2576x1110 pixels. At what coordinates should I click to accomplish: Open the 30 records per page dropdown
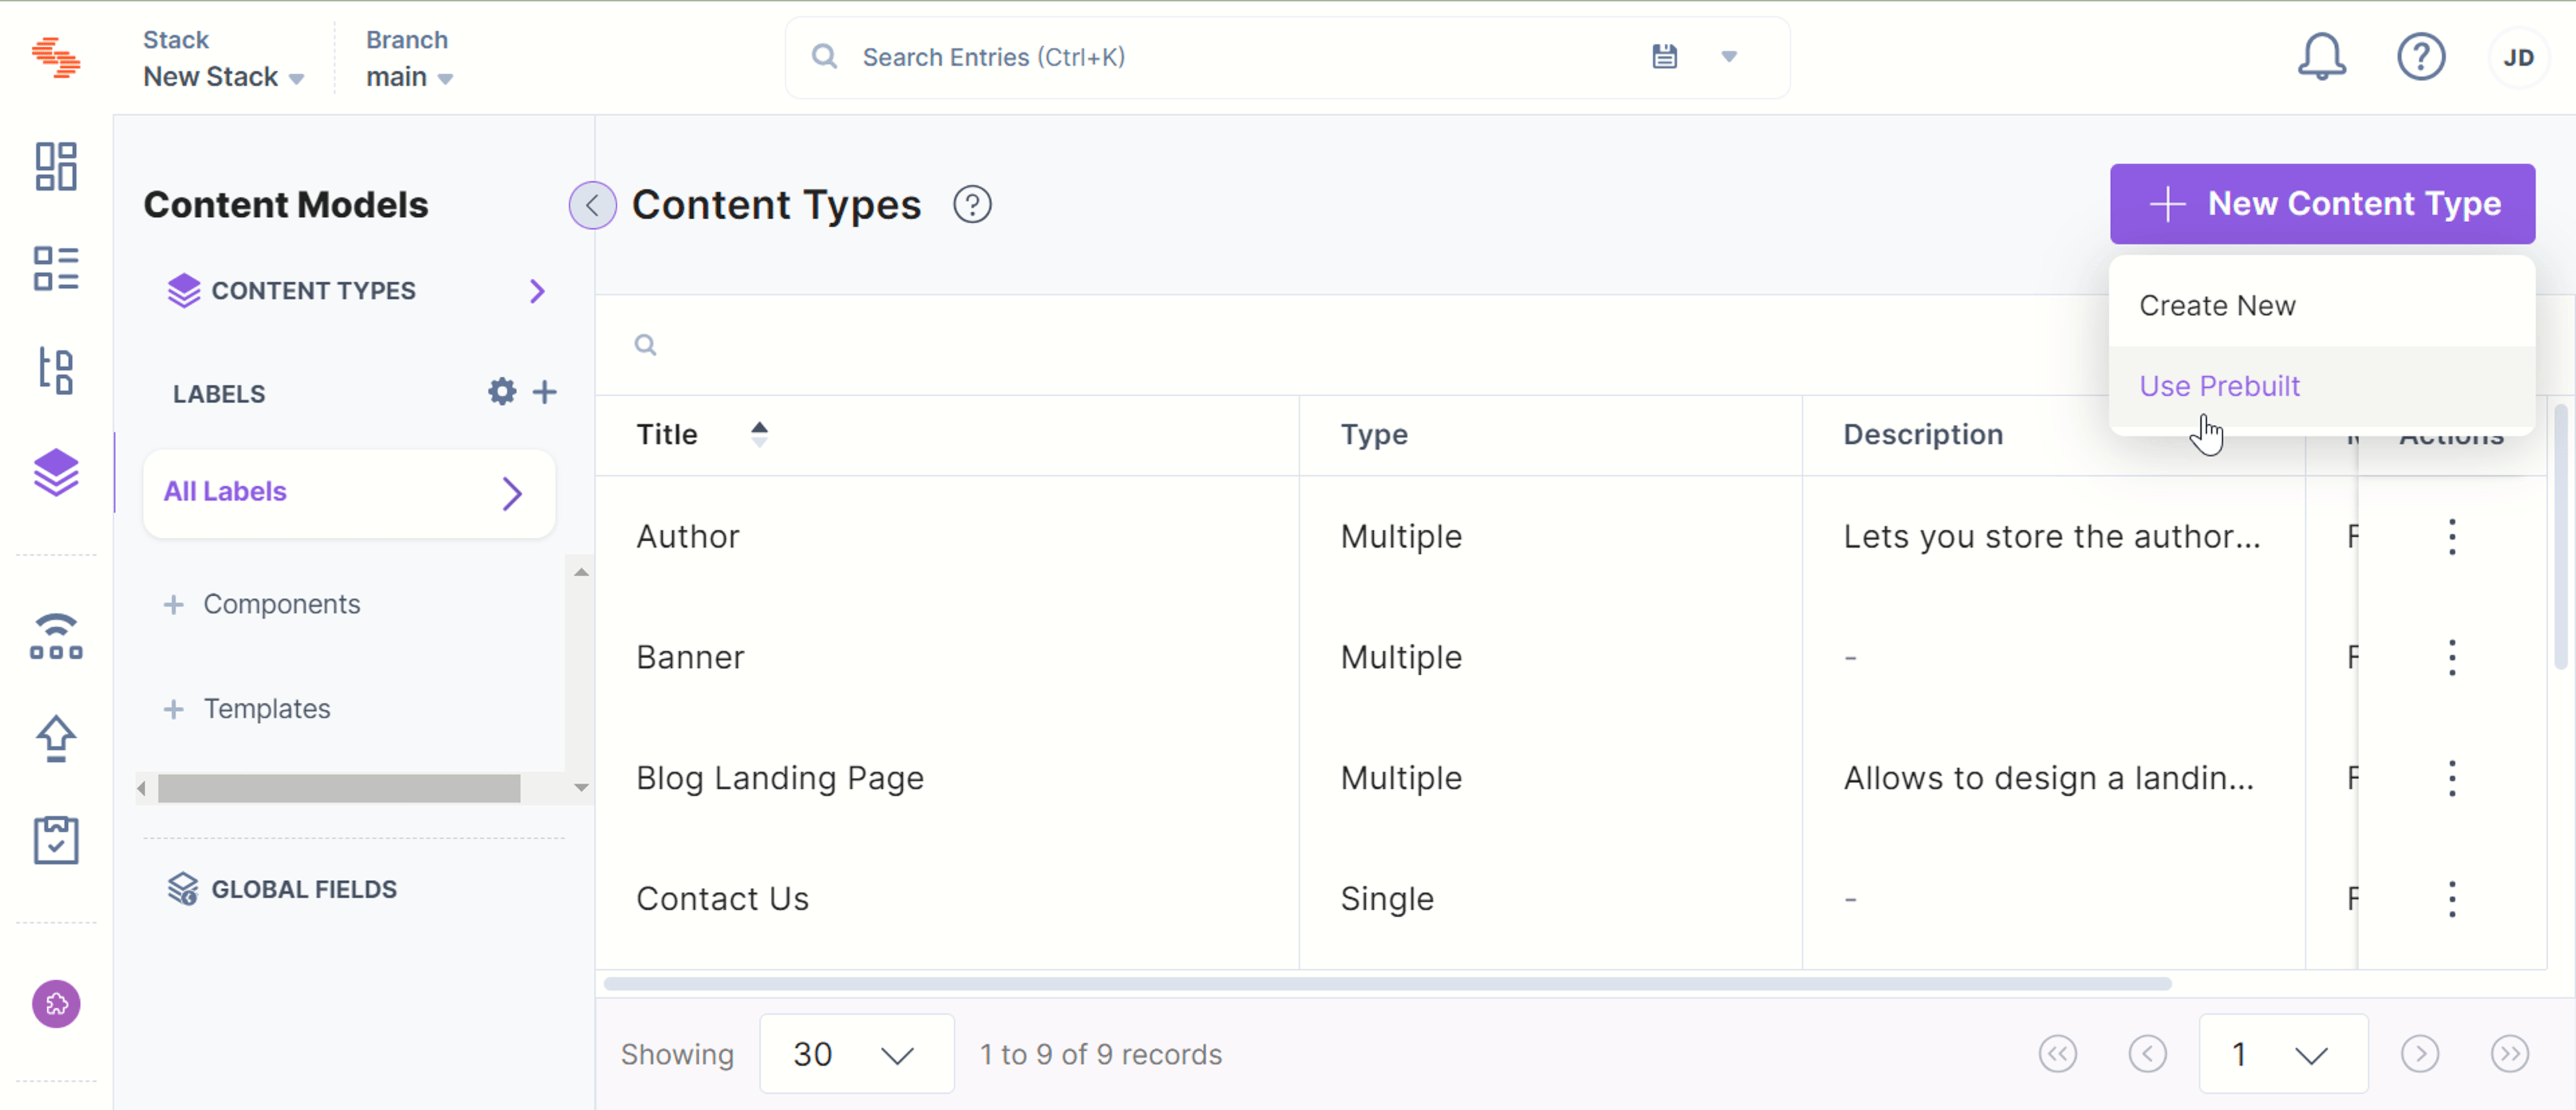coord(856,1053)
